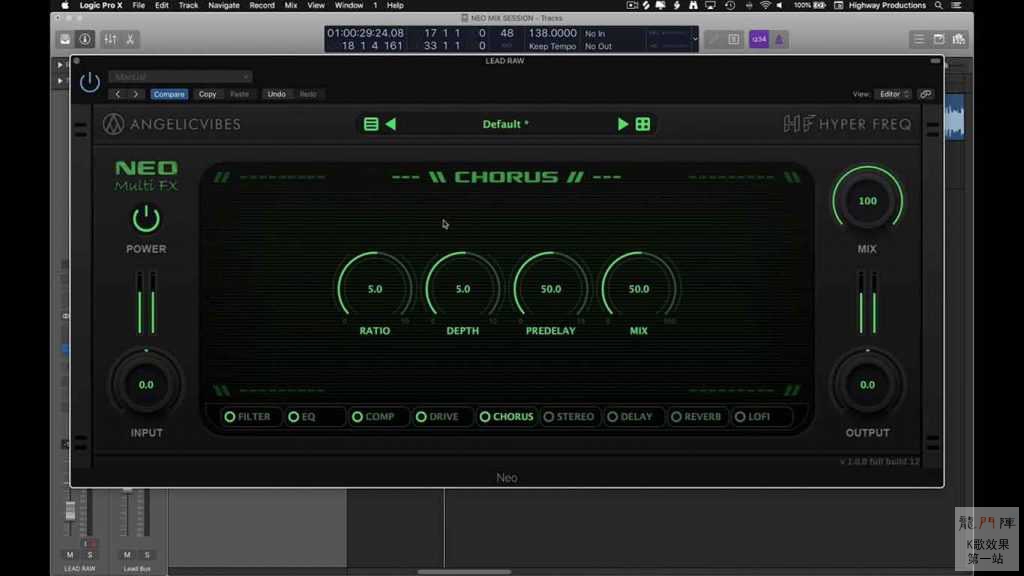Toggle the plugin window link button

coord(925,94)
